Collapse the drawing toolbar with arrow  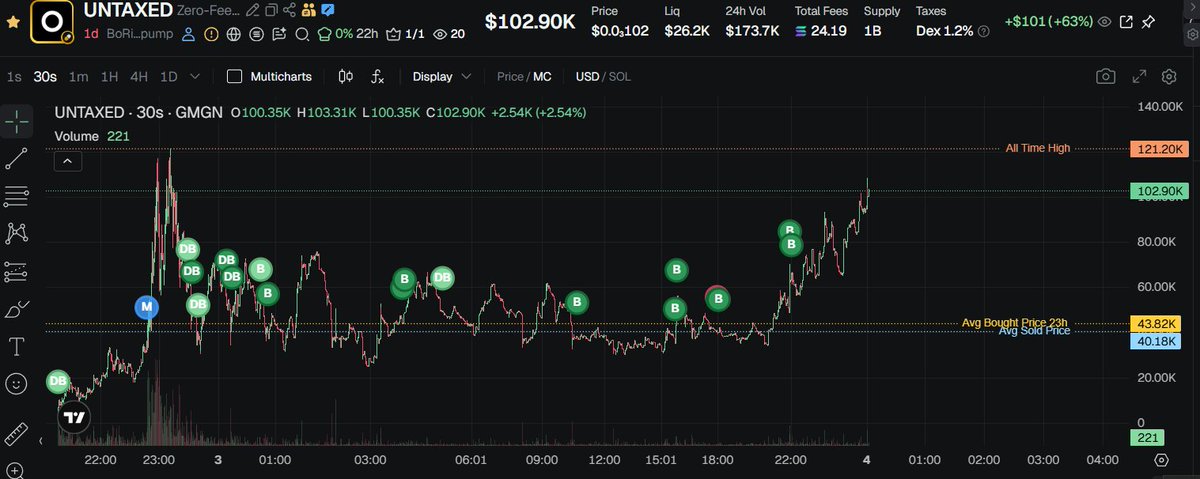[41, 439]
